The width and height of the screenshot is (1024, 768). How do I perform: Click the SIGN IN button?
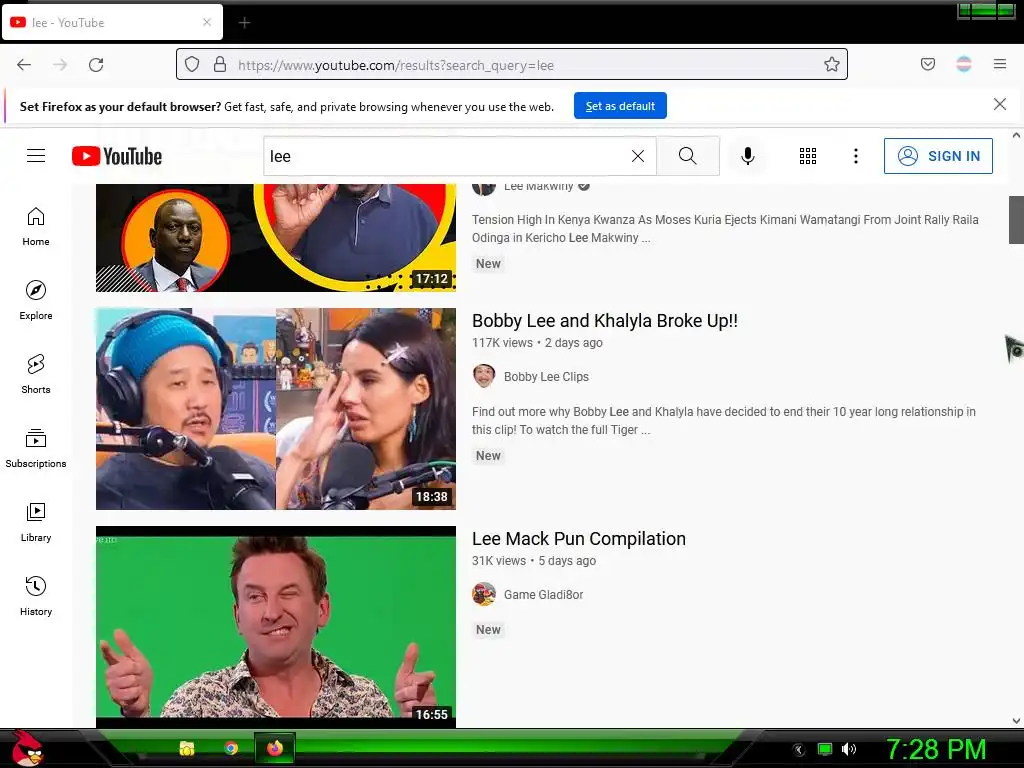(938, 156)
